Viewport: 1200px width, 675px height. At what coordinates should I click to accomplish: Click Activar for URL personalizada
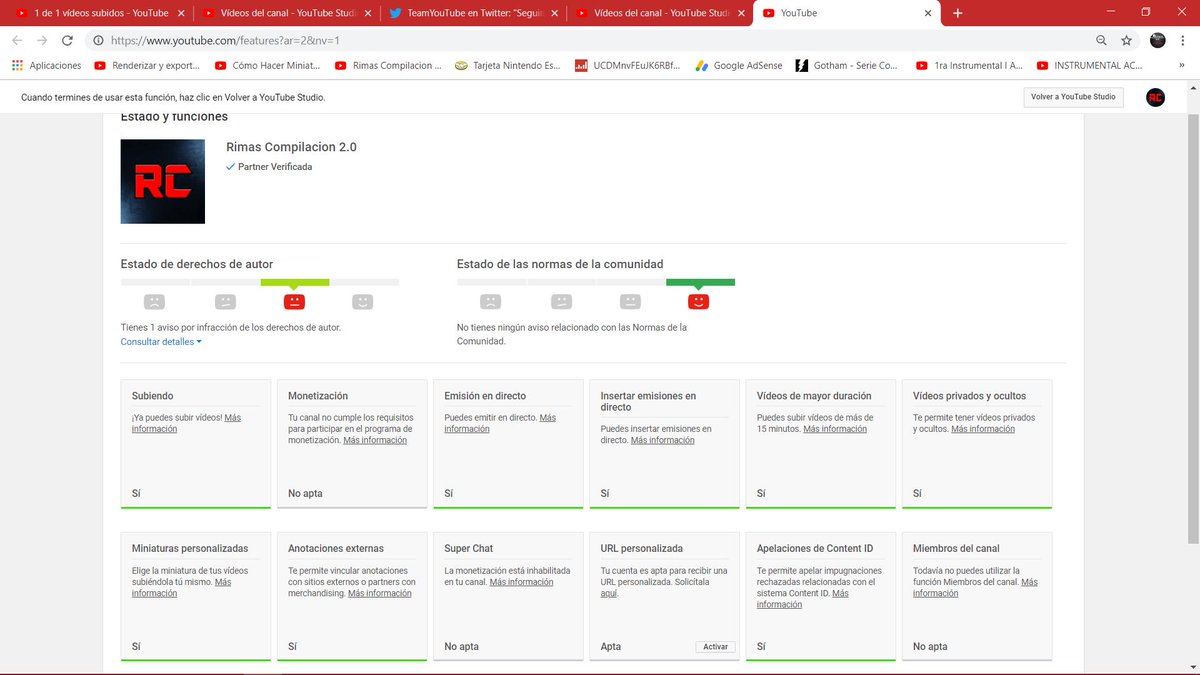point(715,647)
